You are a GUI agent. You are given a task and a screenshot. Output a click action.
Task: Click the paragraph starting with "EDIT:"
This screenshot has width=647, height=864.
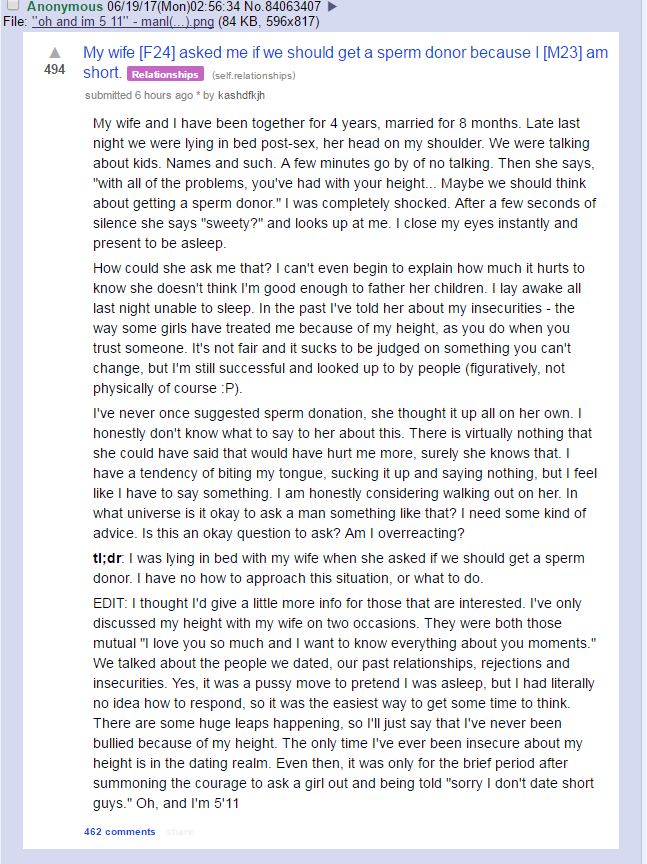point(340,701)
